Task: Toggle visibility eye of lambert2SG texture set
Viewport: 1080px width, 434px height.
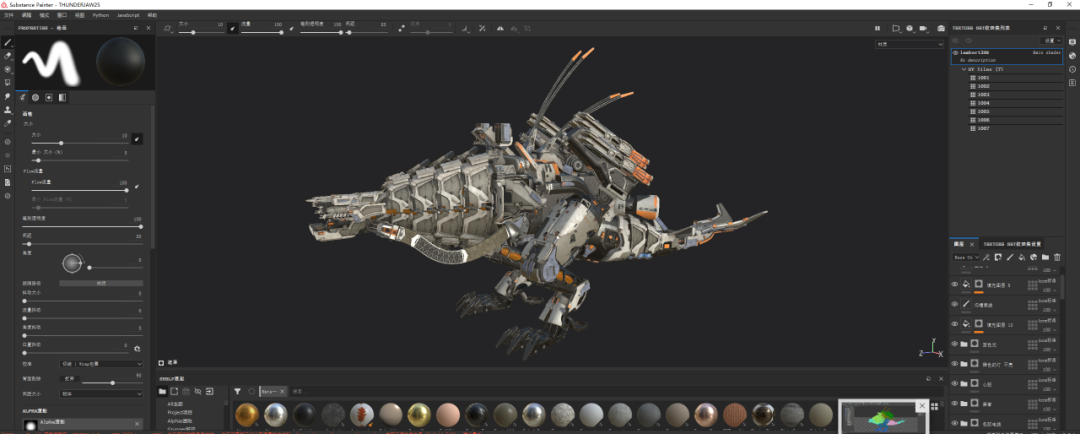Action: pyautogui.click(x=955, y=52)
